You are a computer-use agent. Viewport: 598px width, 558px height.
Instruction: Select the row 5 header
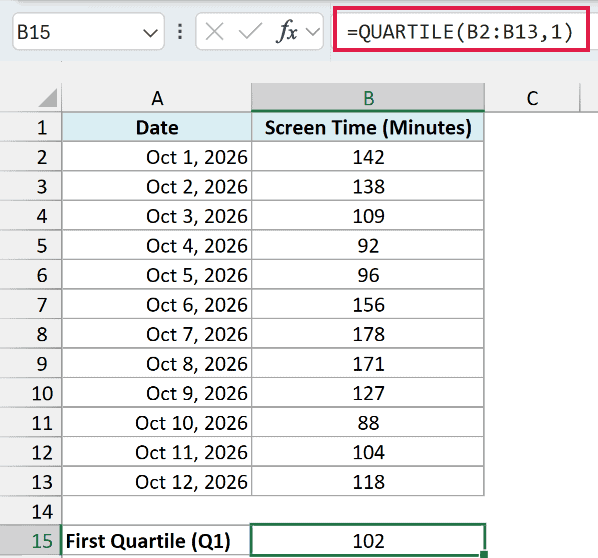31,245
